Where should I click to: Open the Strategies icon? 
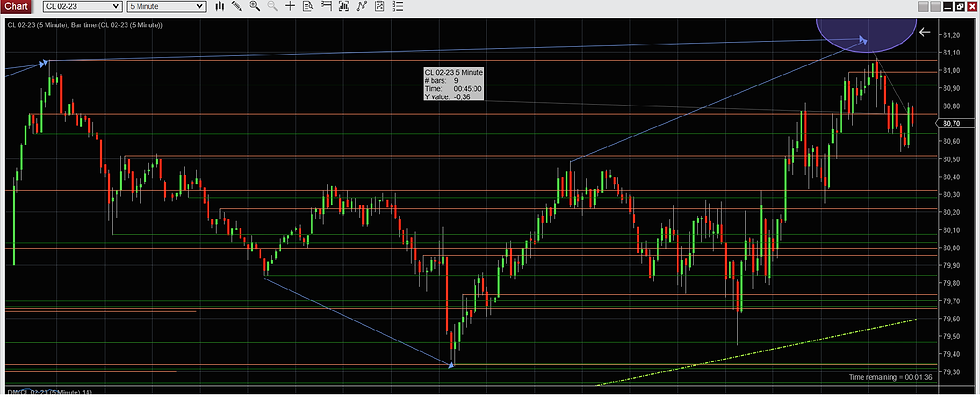point(379,6)
